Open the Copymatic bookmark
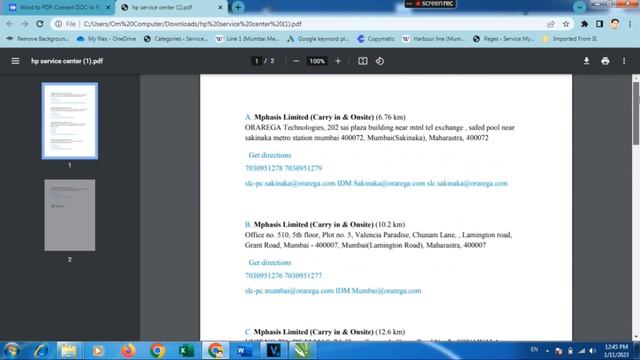The image size is (640, 360). pyautogui.click(x=376, y=39)
